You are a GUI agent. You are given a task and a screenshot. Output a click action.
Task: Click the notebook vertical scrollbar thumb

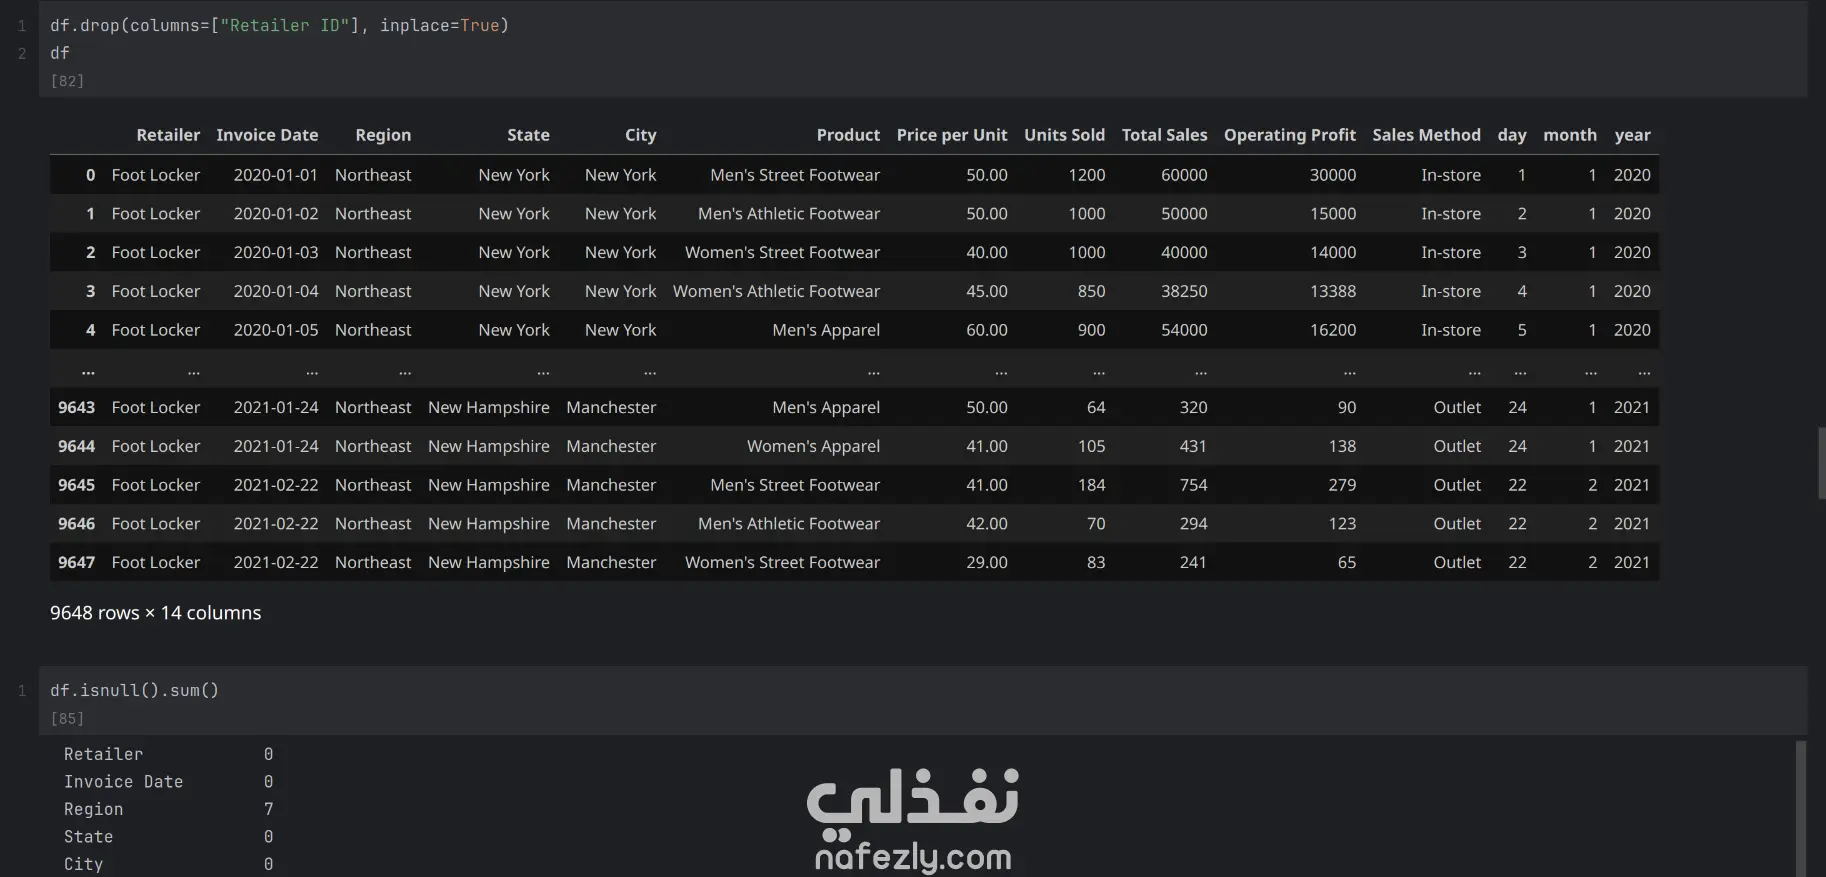(1821, 463)
